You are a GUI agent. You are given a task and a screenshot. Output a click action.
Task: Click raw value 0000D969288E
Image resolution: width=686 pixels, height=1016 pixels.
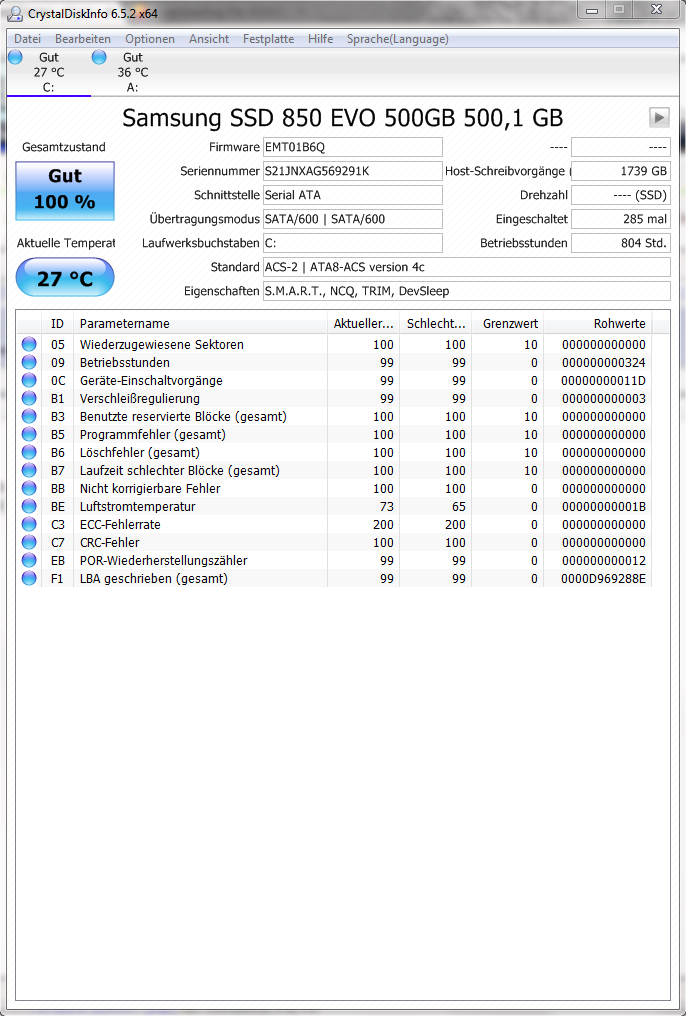[x=604, y=579]
